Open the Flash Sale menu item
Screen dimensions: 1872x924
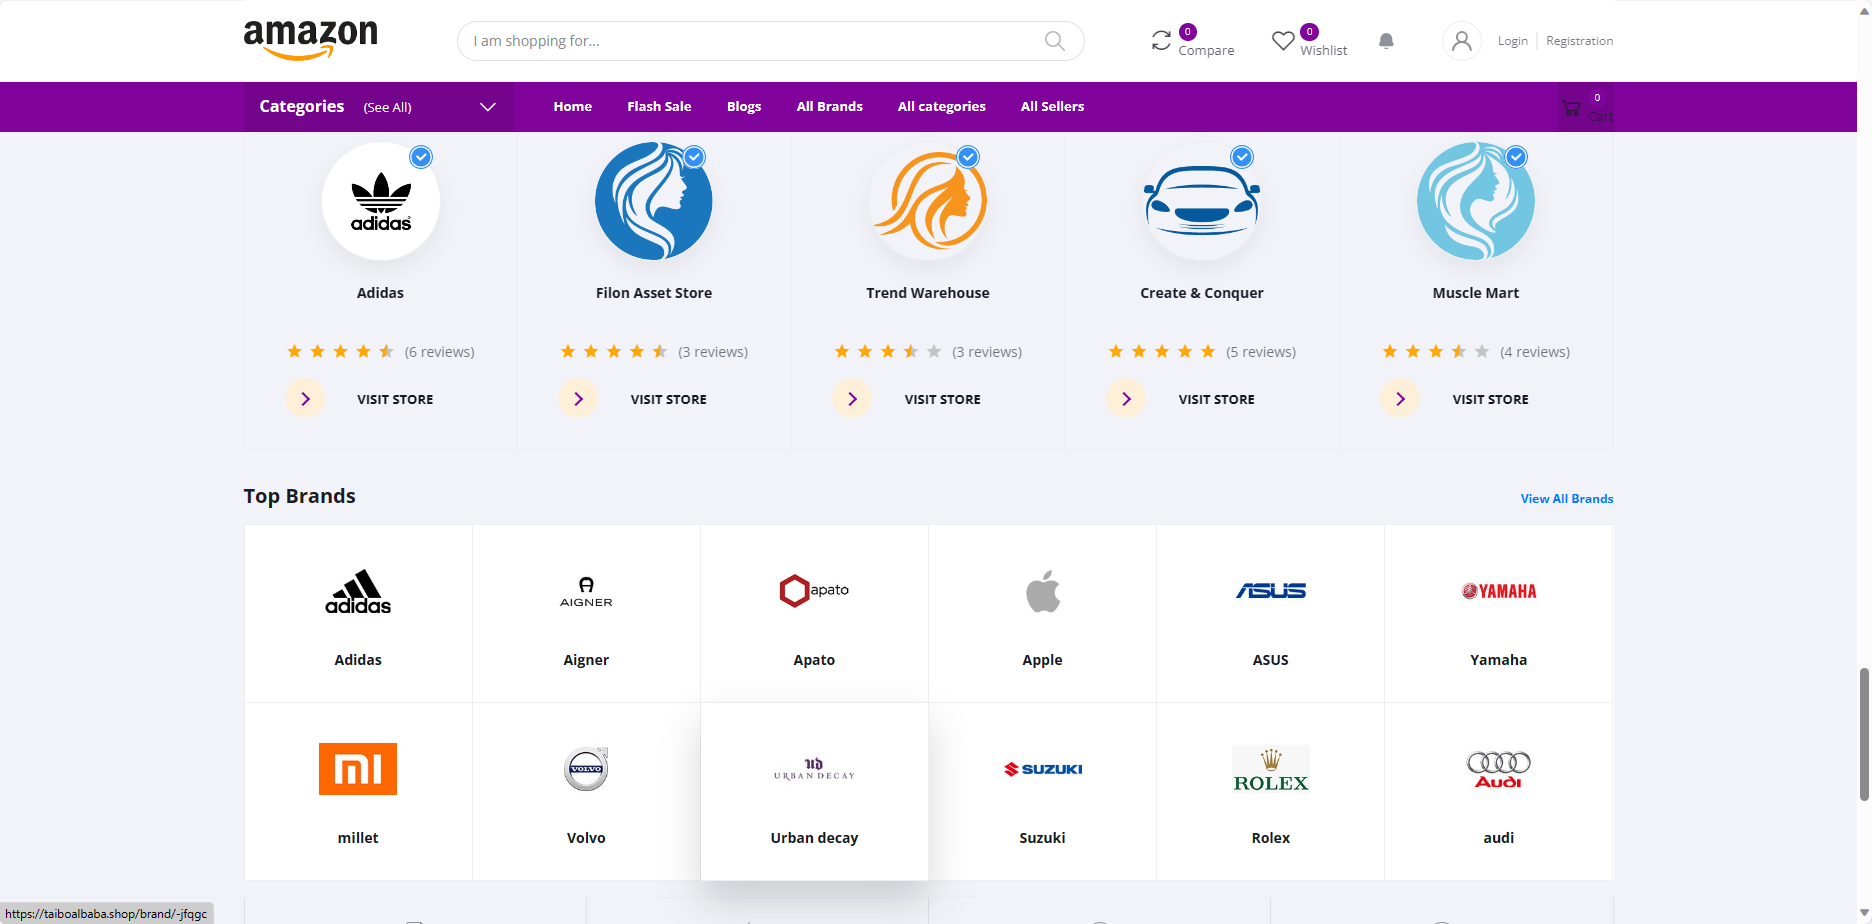point(659,107)
